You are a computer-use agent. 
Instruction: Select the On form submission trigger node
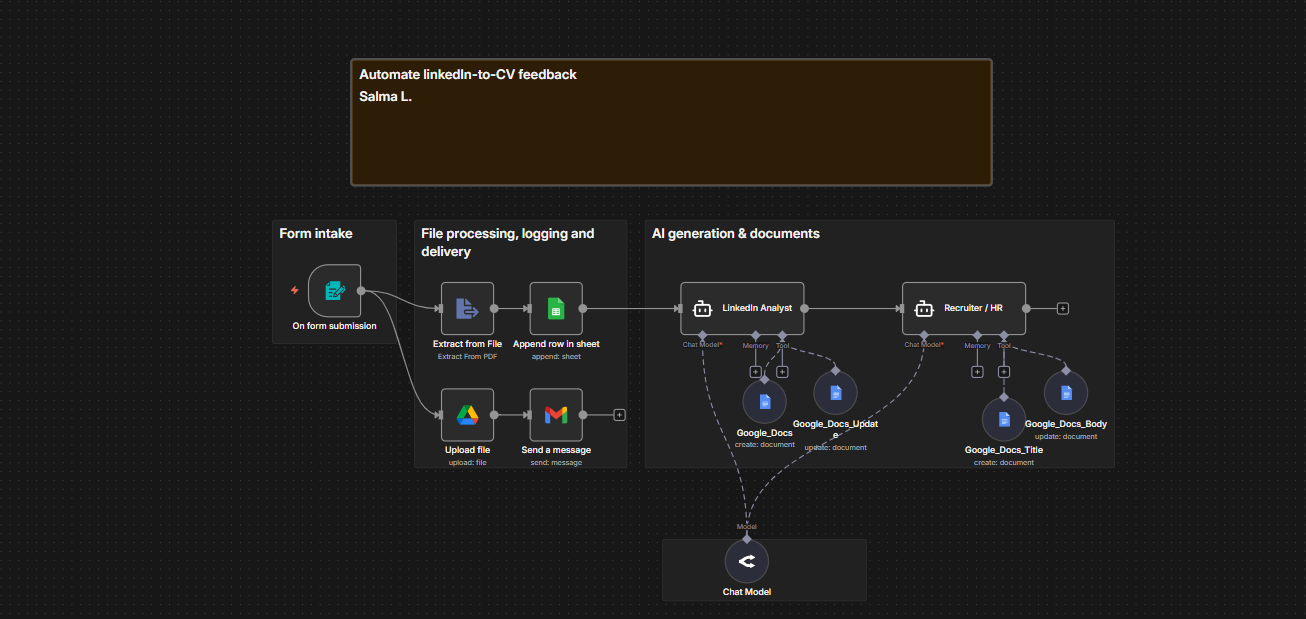click(x=334, y=291)
